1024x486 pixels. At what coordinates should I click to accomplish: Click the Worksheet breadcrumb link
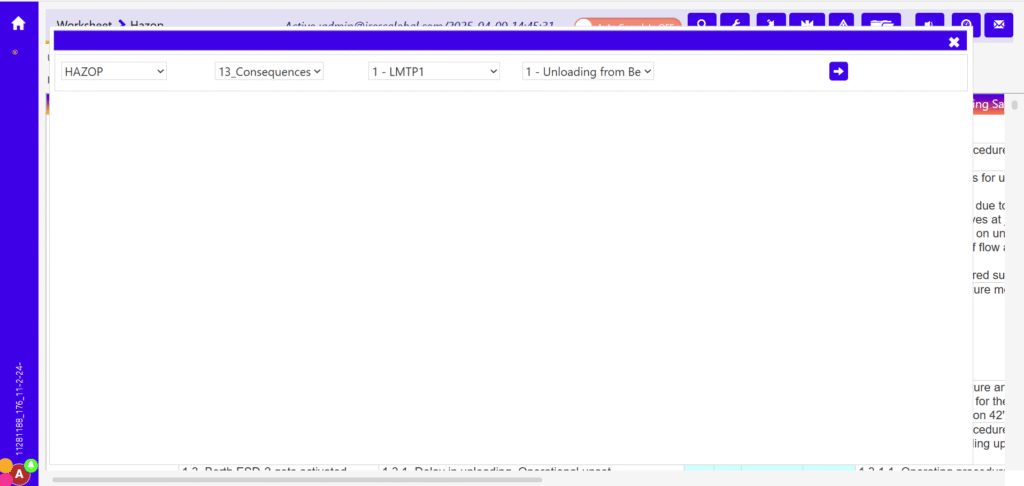tap(84, 23)
